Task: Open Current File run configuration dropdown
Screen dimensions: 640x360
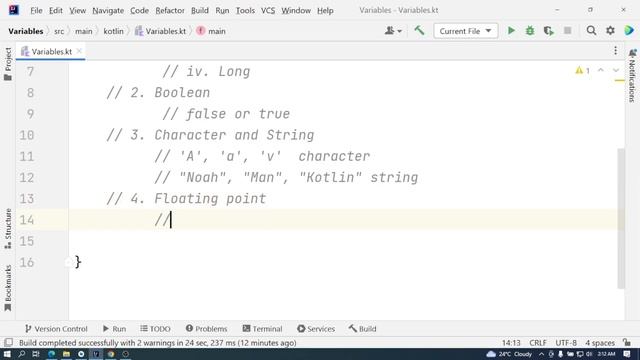Action: [466, 31]
